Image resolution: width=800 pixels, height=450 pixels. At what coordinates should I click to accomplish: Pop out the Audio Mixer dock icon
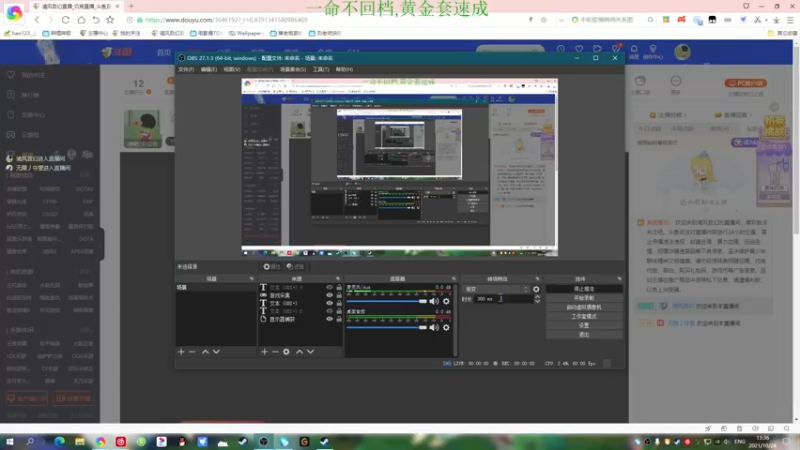[454, 279]
